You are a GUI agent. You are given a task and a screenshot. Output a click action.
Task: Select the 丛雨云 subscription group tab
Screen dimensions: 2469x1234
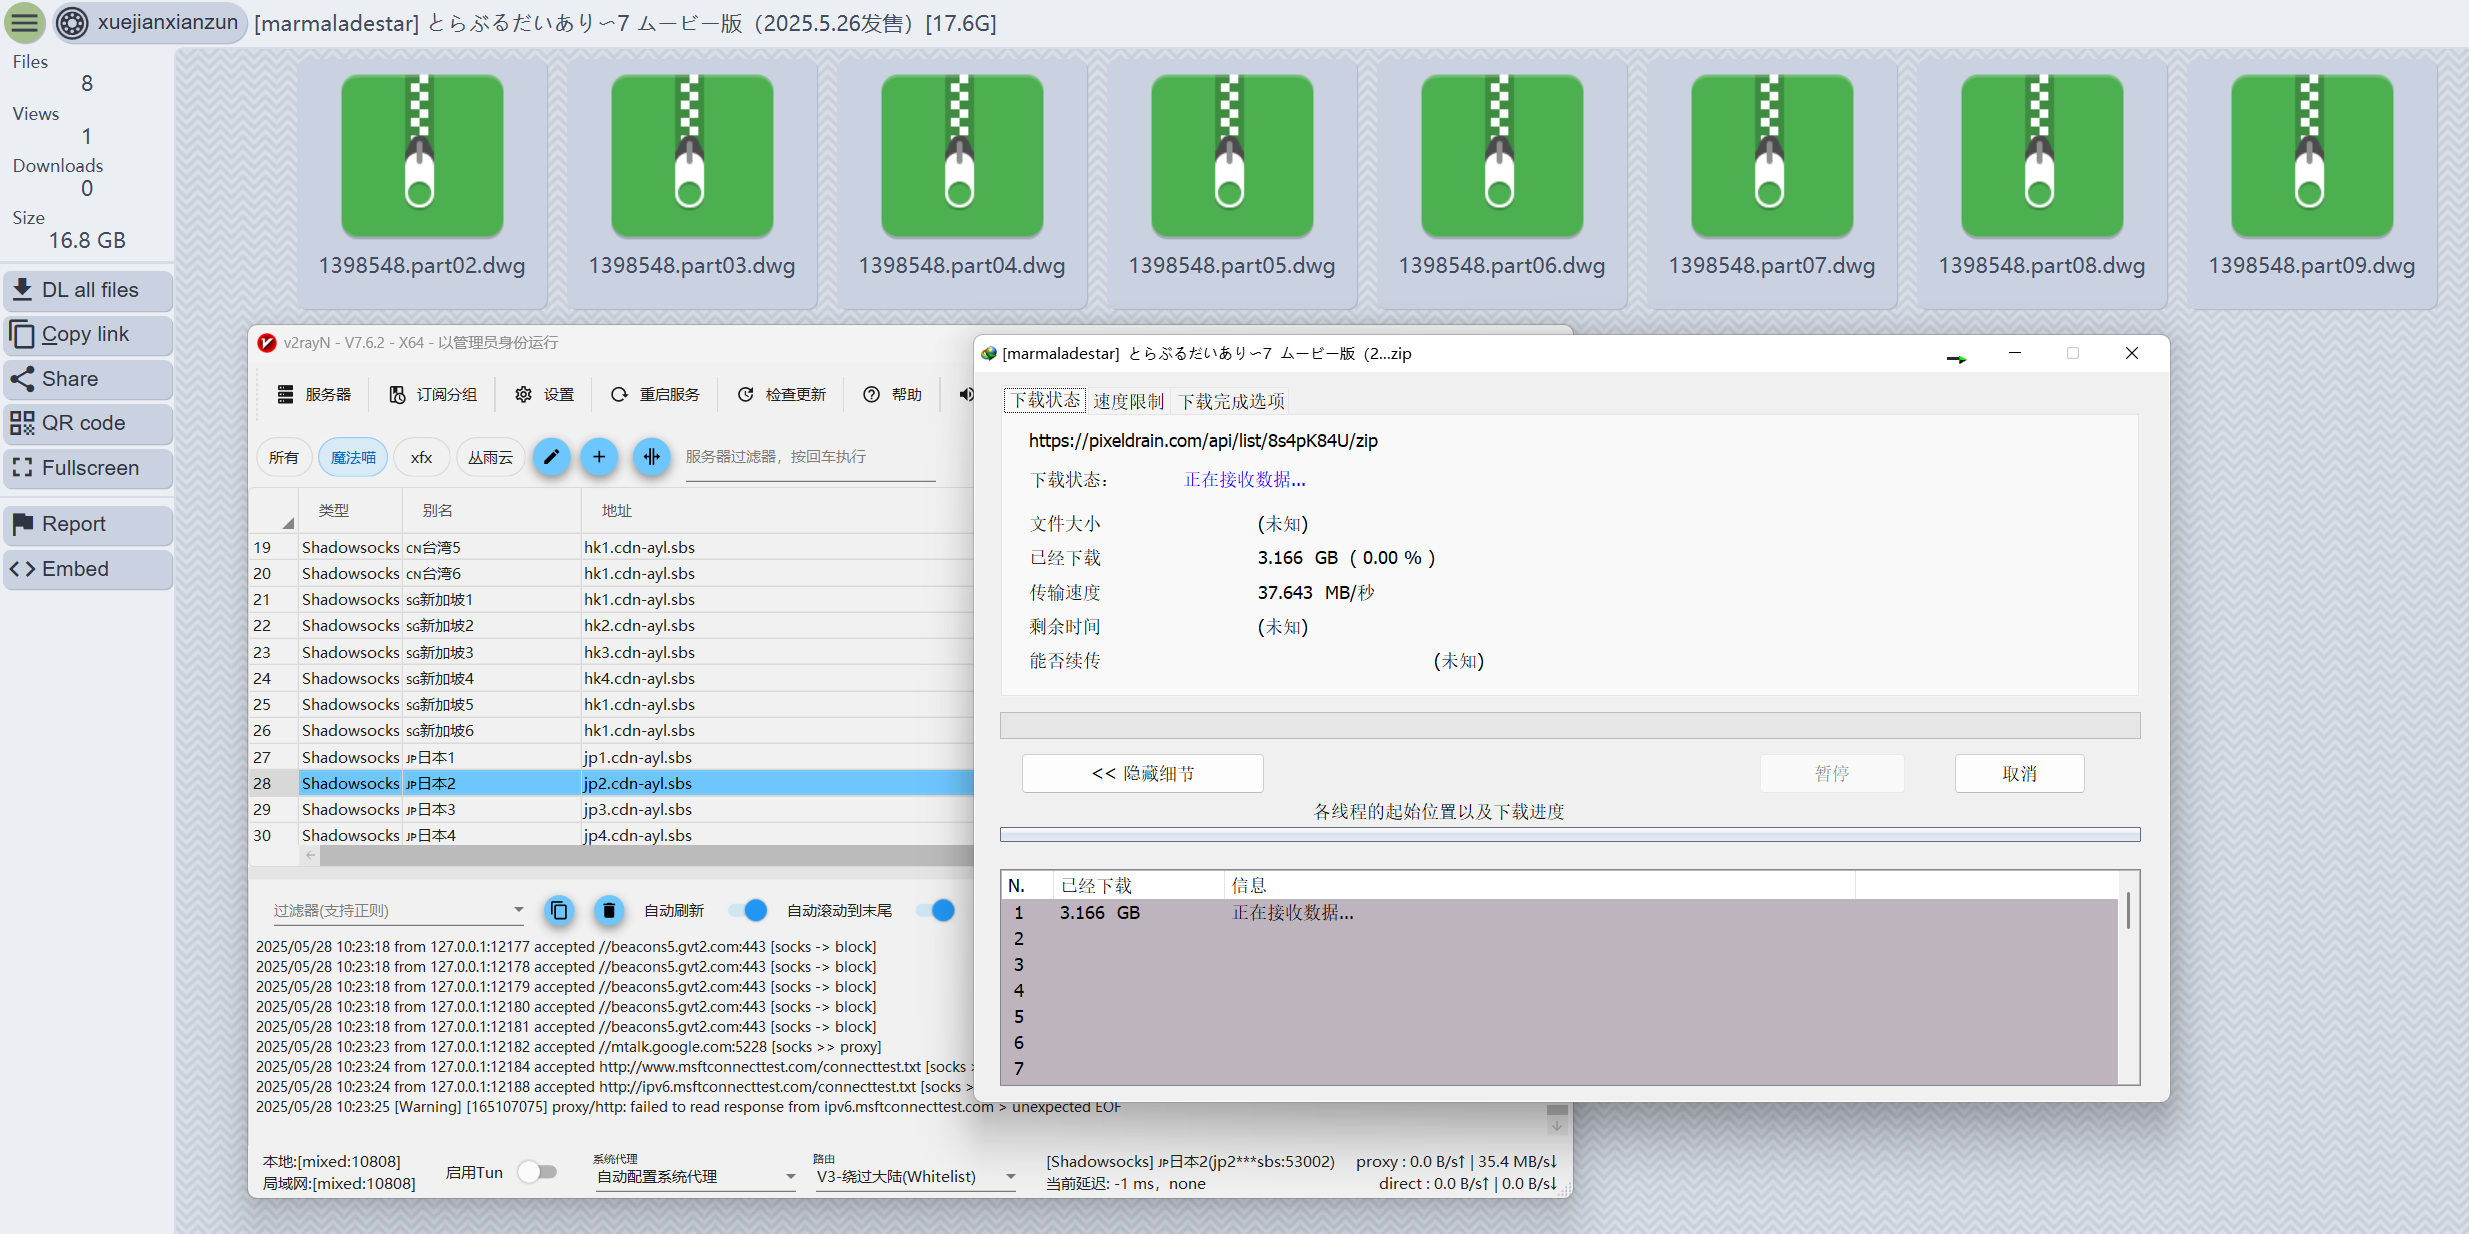point(490,457)
